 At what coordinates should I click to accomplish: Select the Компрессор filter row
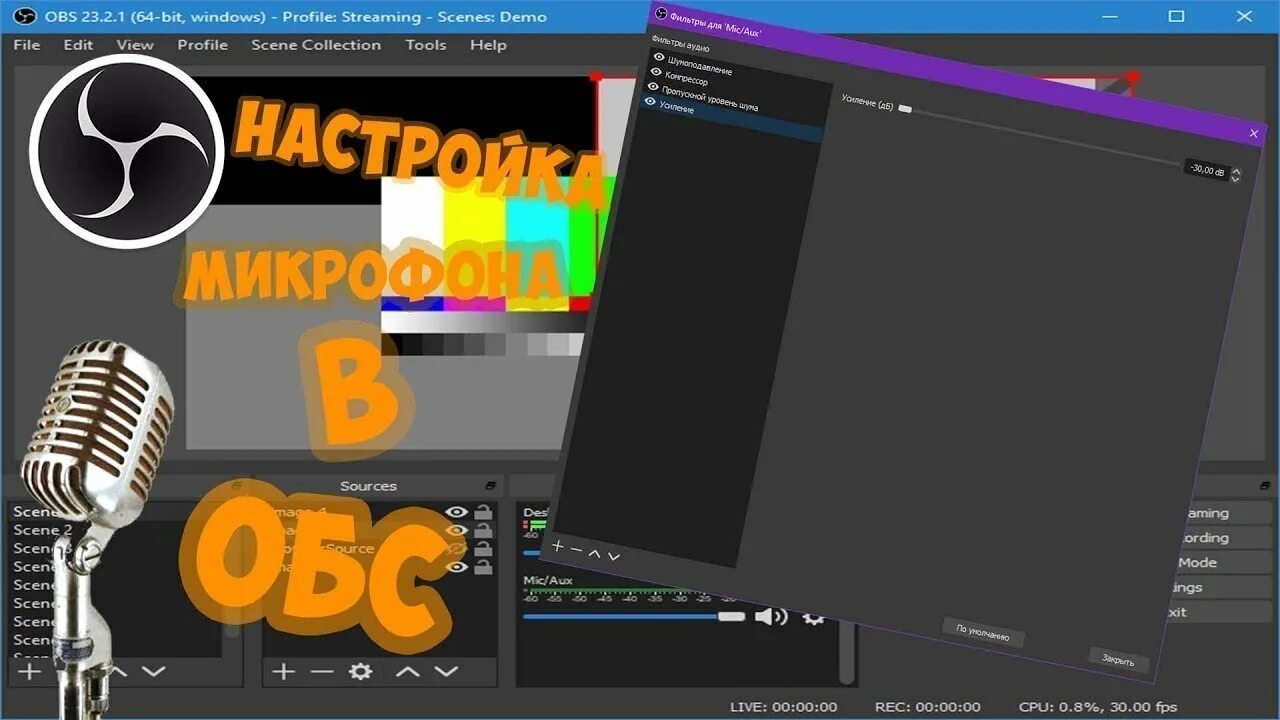pyautogui.click(x=740, y=89)
